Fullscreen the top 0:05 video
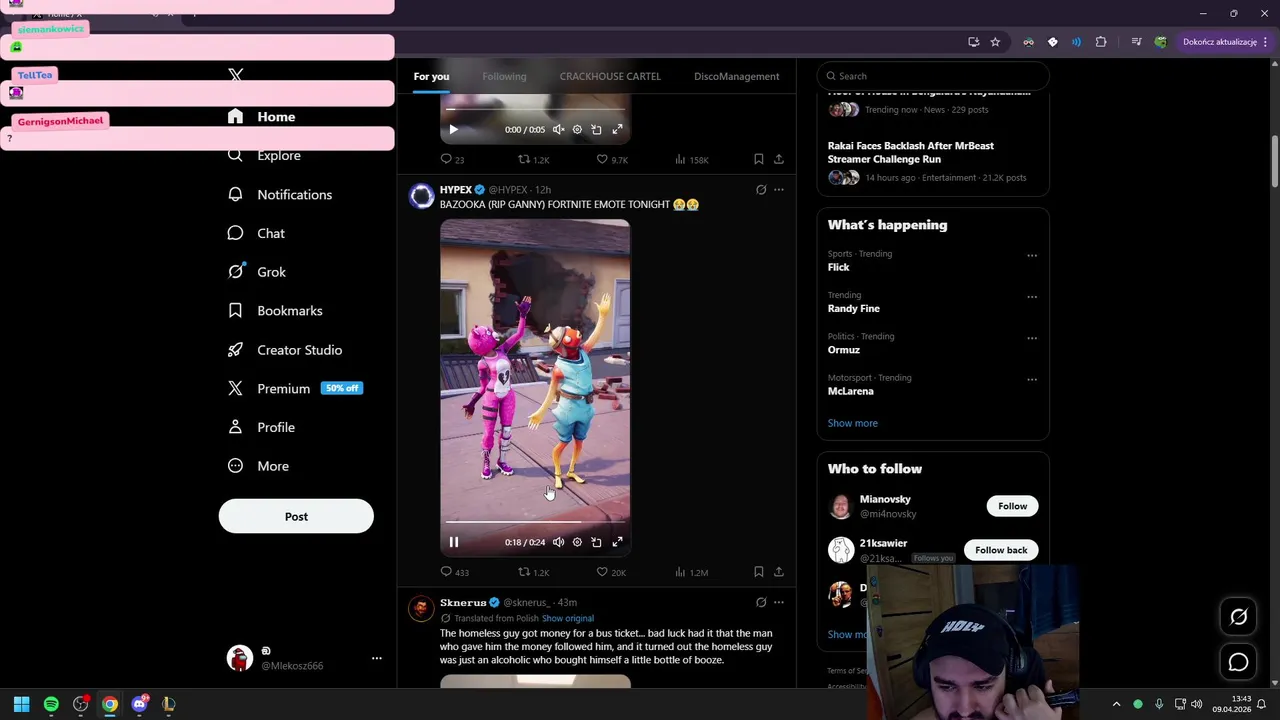Screen dimensions: 1280x720 (617, 129)
